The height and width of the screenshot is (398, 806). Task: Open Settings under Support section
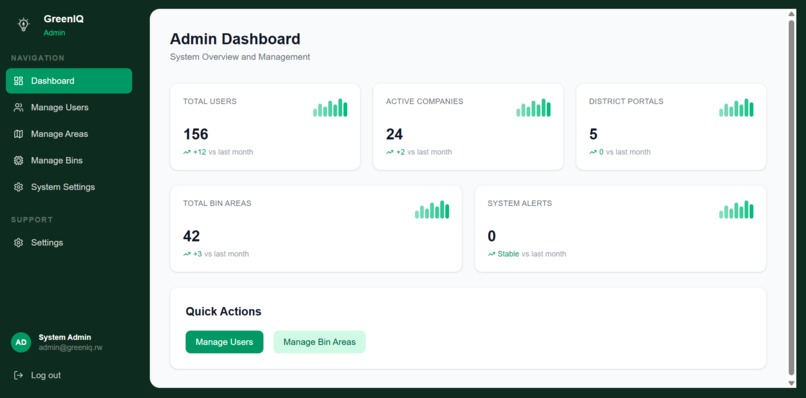69,243
